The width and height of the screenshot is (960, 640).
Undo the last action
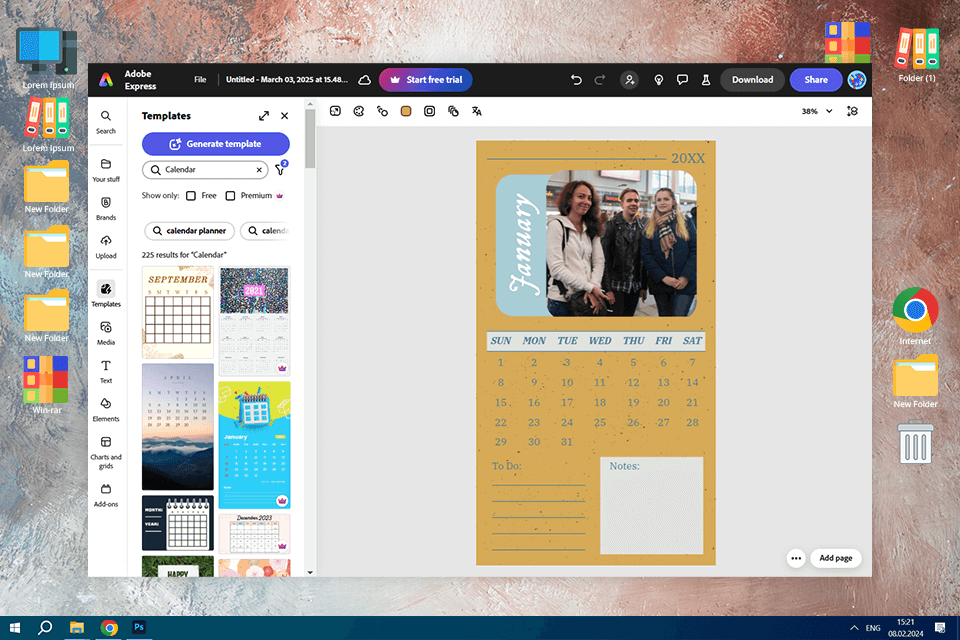point(576,80)
